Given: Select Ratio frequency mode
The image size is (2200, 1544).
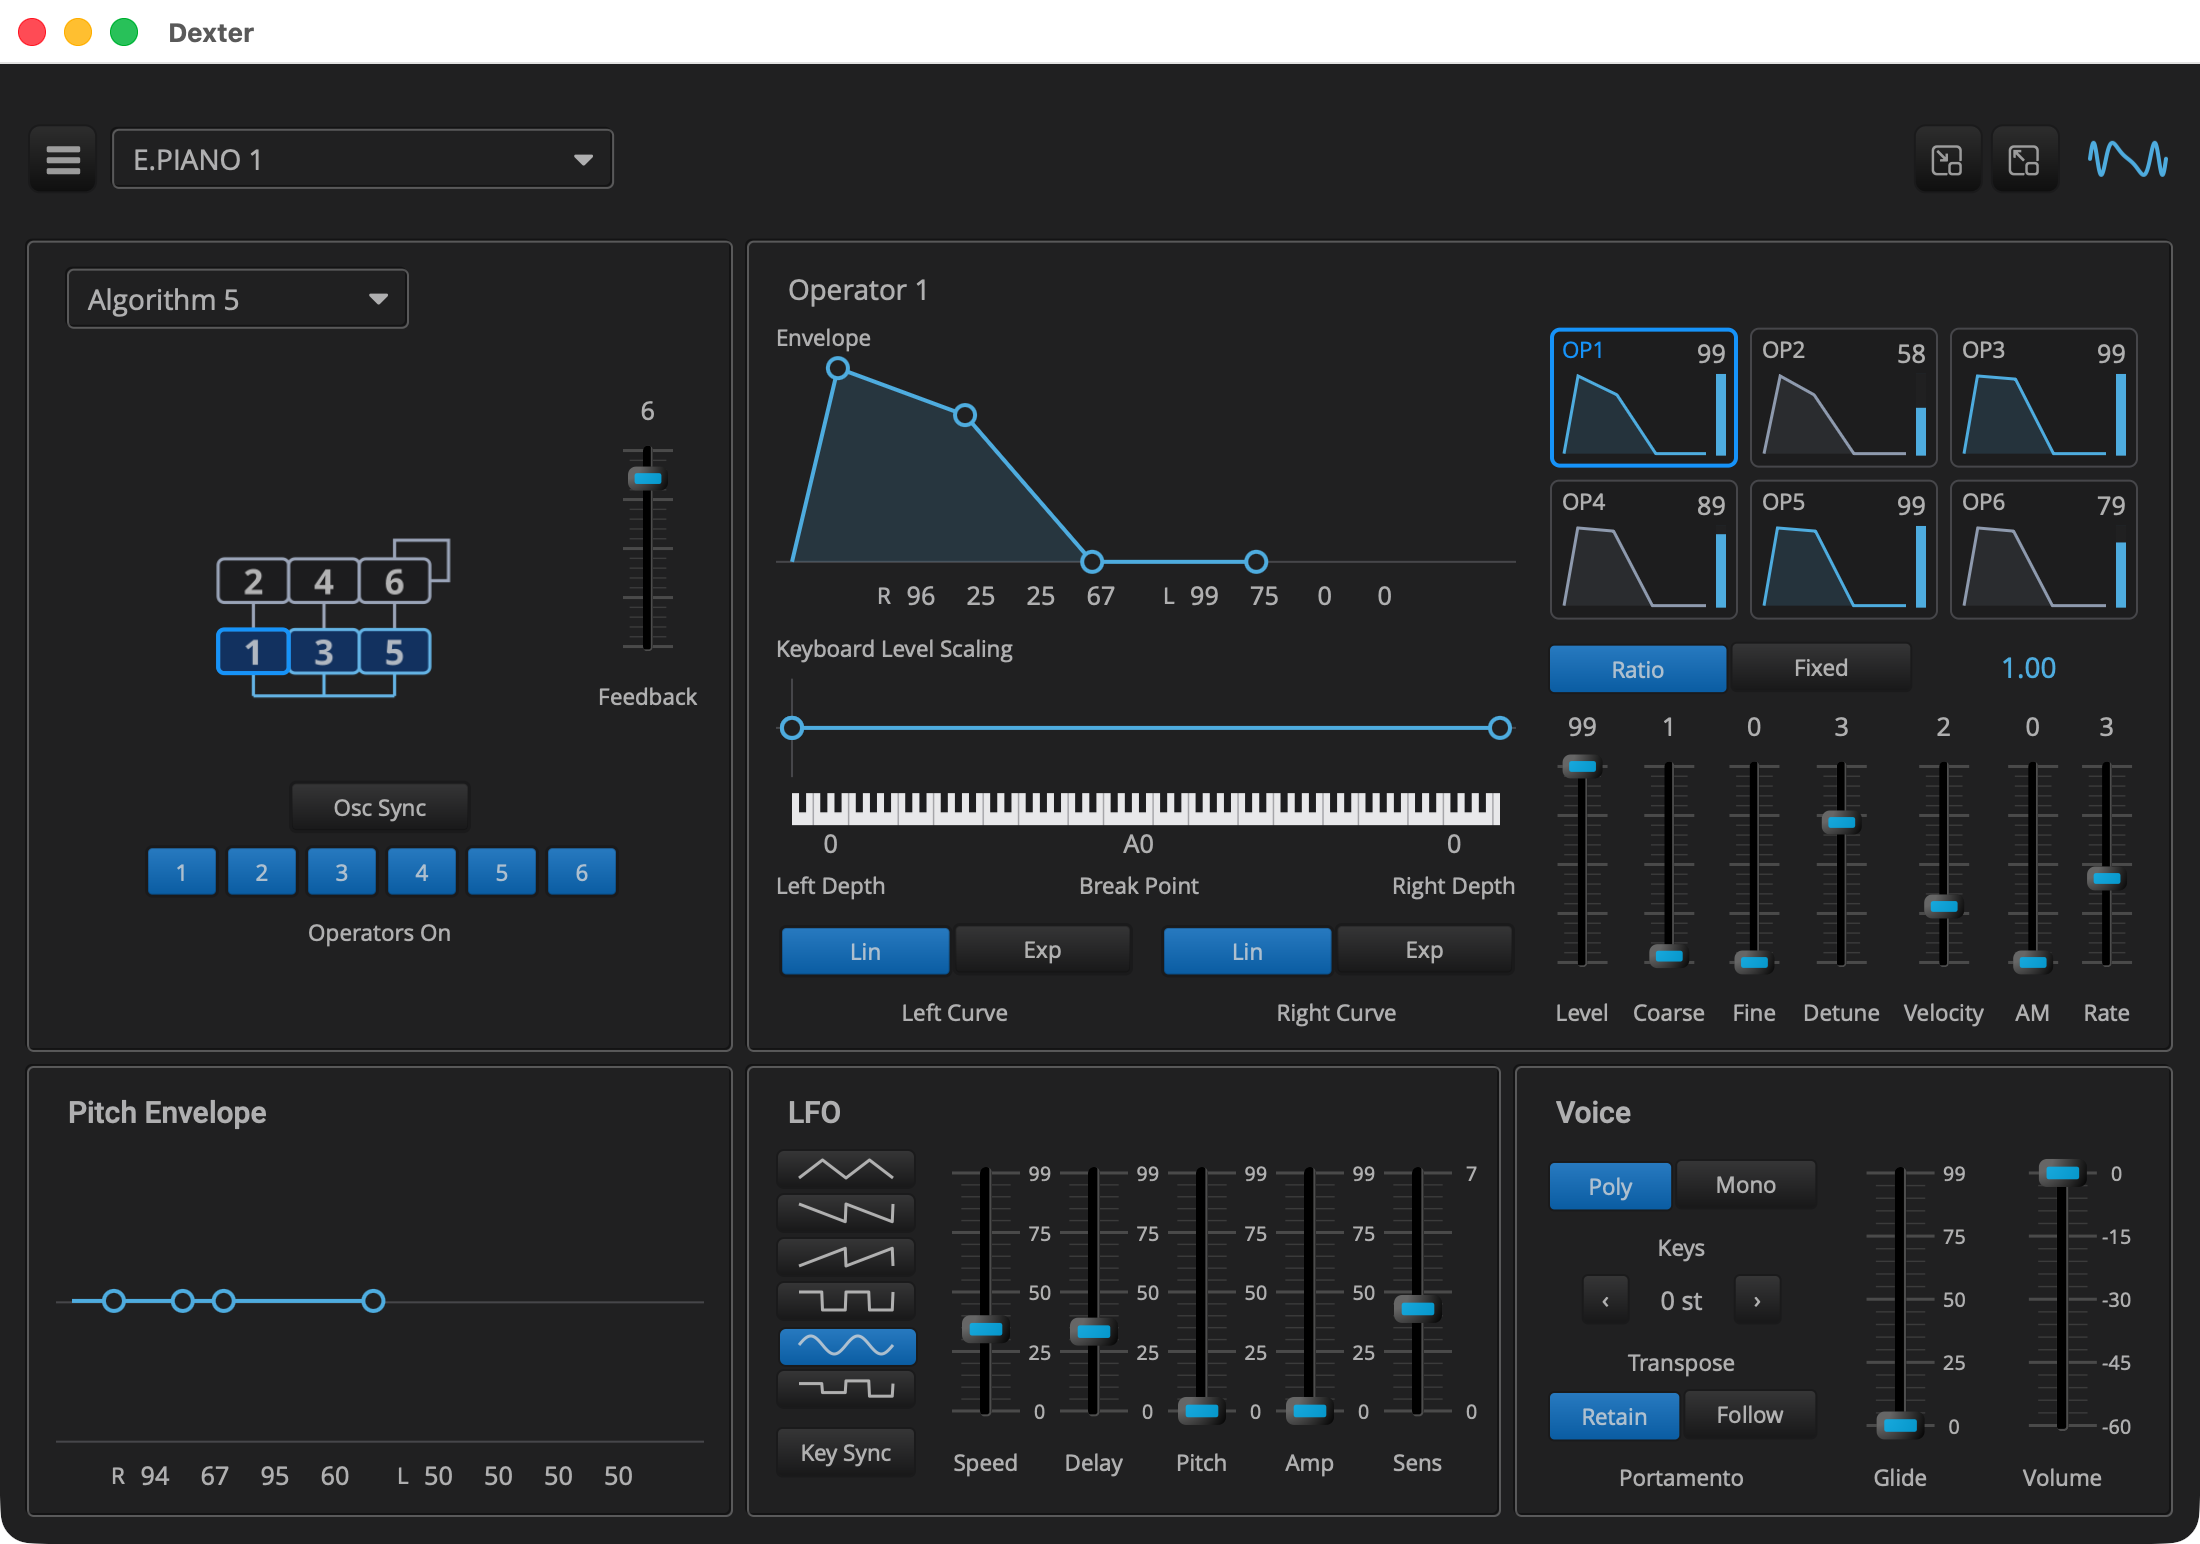Looking at the screenshot, I should 1637,669.
